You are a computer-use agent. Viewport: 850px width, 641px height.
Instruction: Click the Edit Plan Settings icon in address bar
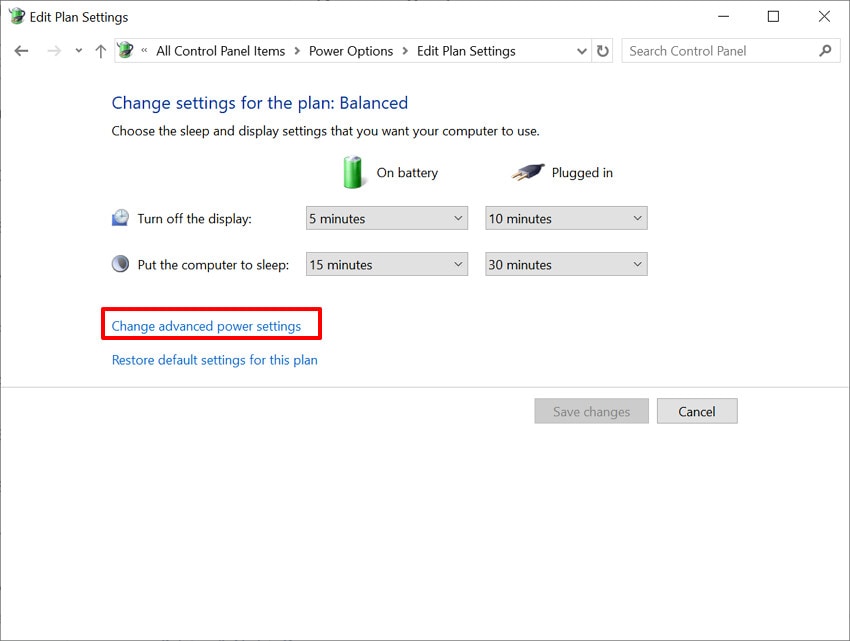coord(124,50)
